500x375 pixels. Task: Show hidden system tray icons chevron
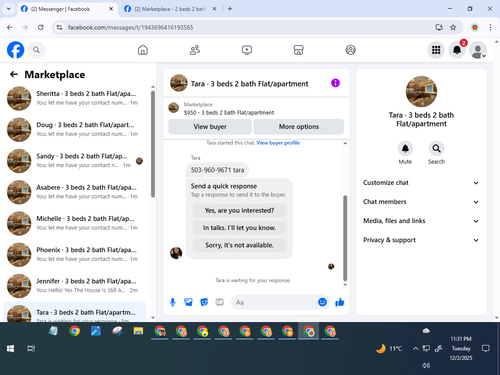pos(415,349)
